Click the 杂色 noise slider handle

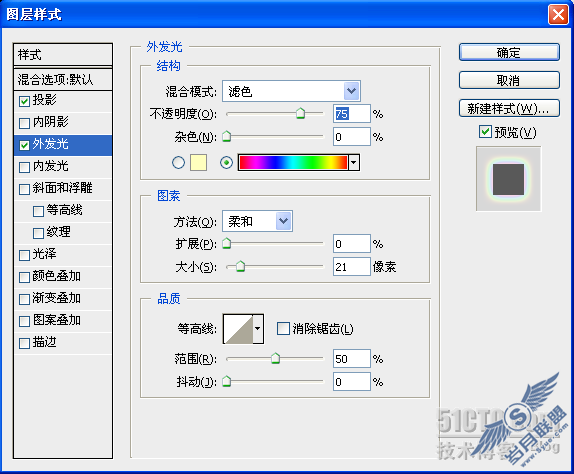(227, 136)
